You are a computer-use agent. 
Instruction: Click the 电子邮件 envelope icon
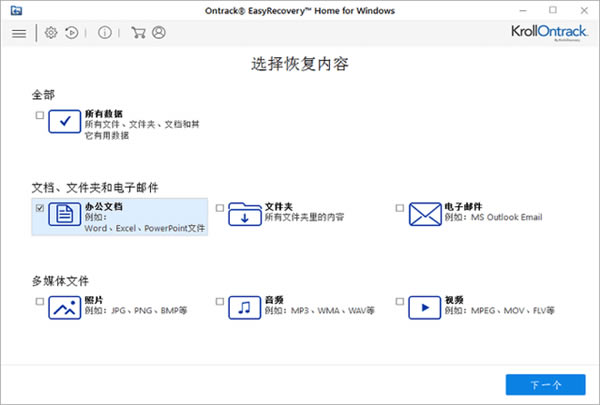click(425, 214)
